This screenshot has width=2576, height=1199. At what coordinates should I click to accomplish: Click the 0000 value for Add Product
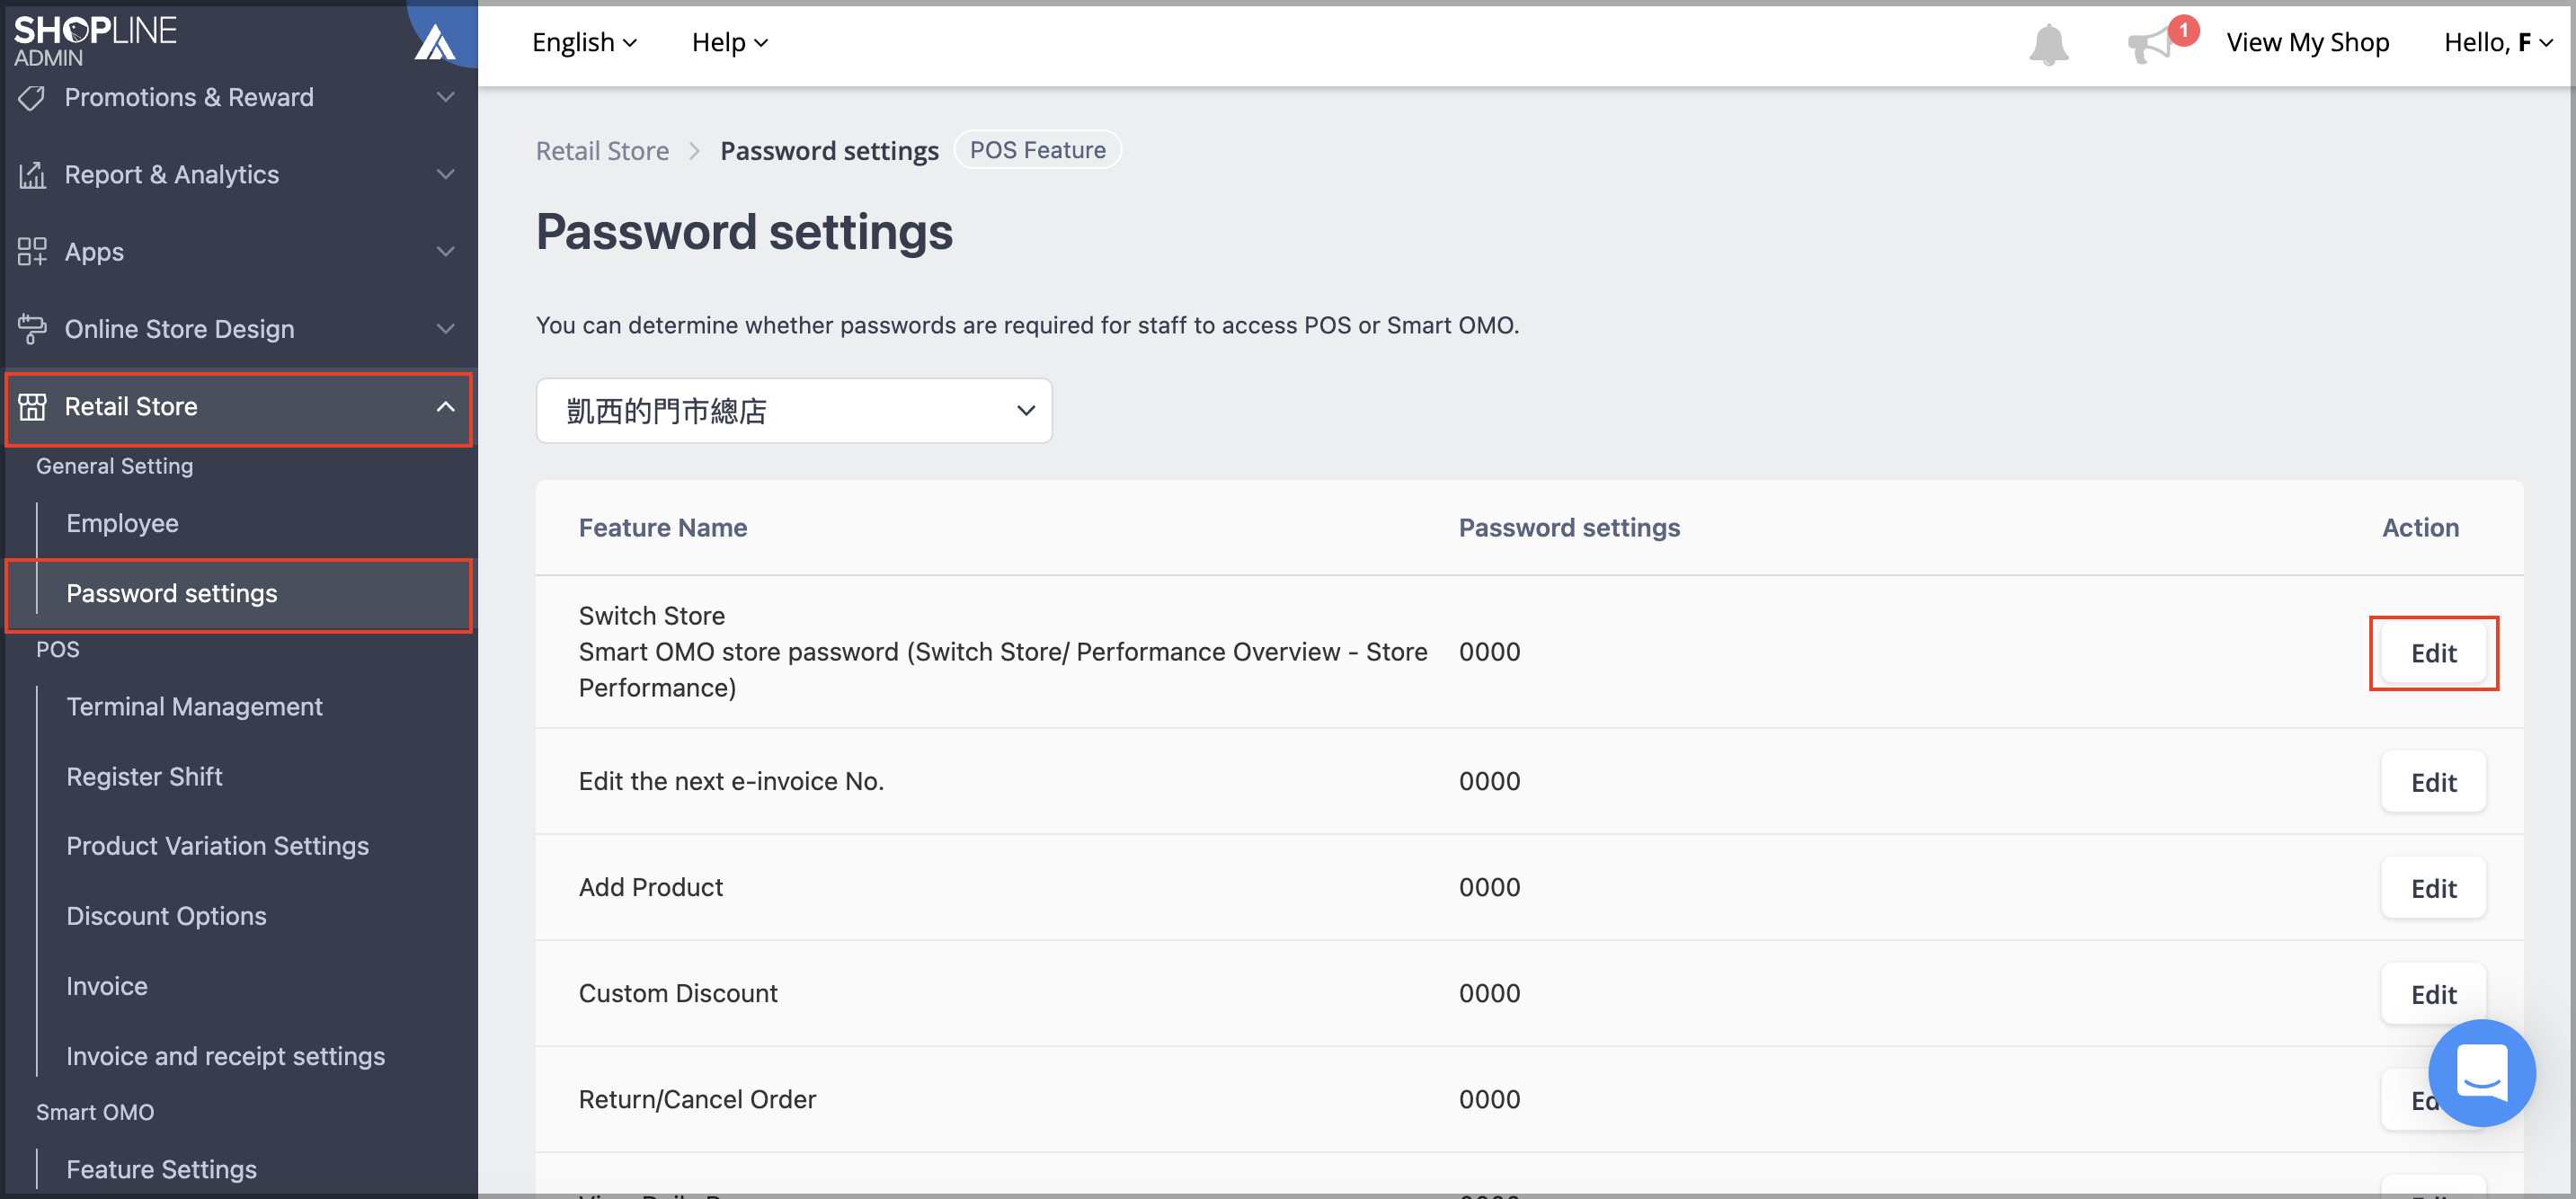1489,887
